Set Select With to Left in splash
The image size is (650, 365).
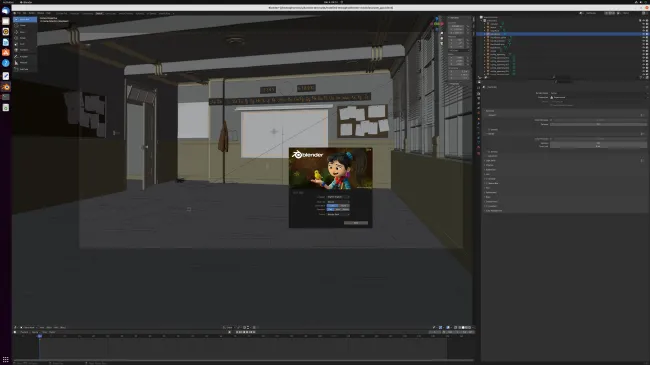[332, 205]
